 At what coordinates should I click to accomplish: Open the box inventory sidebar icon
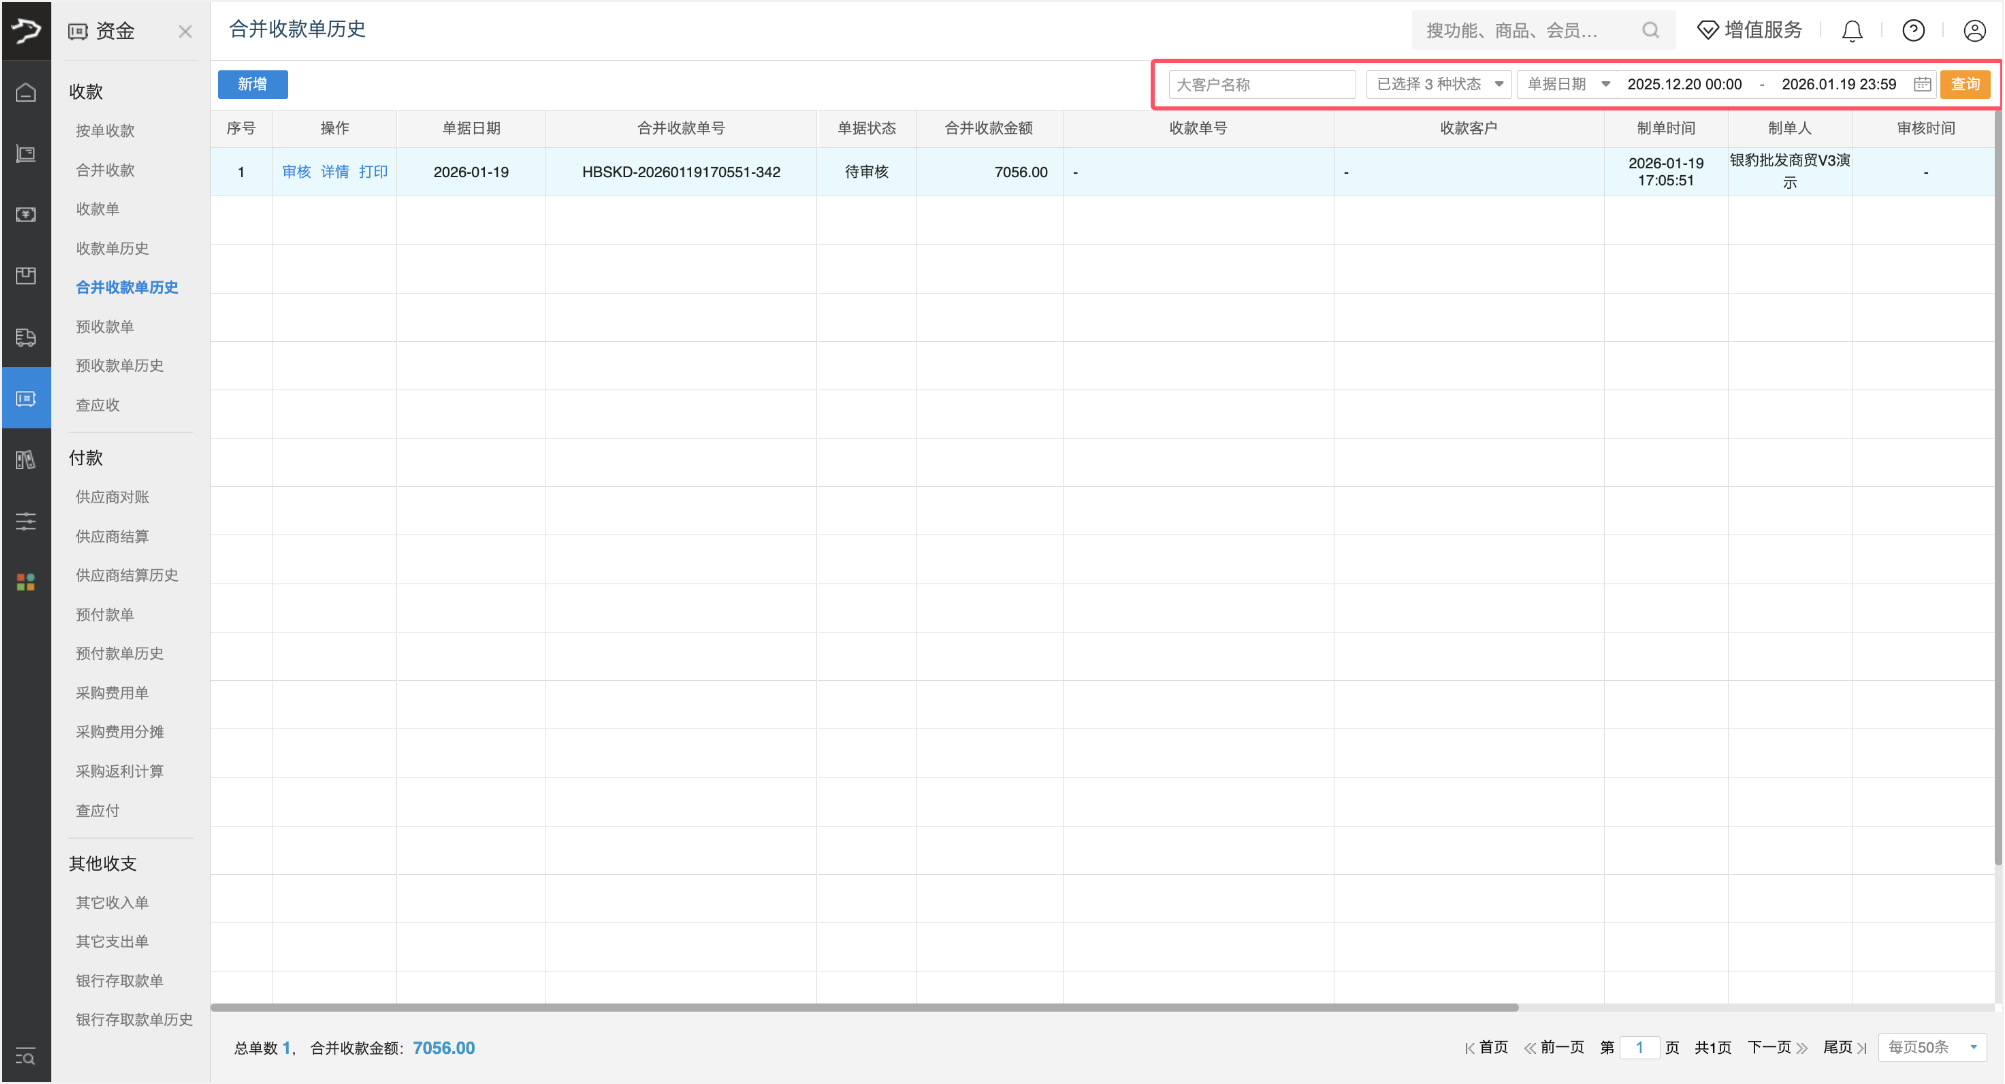point(26,276)
